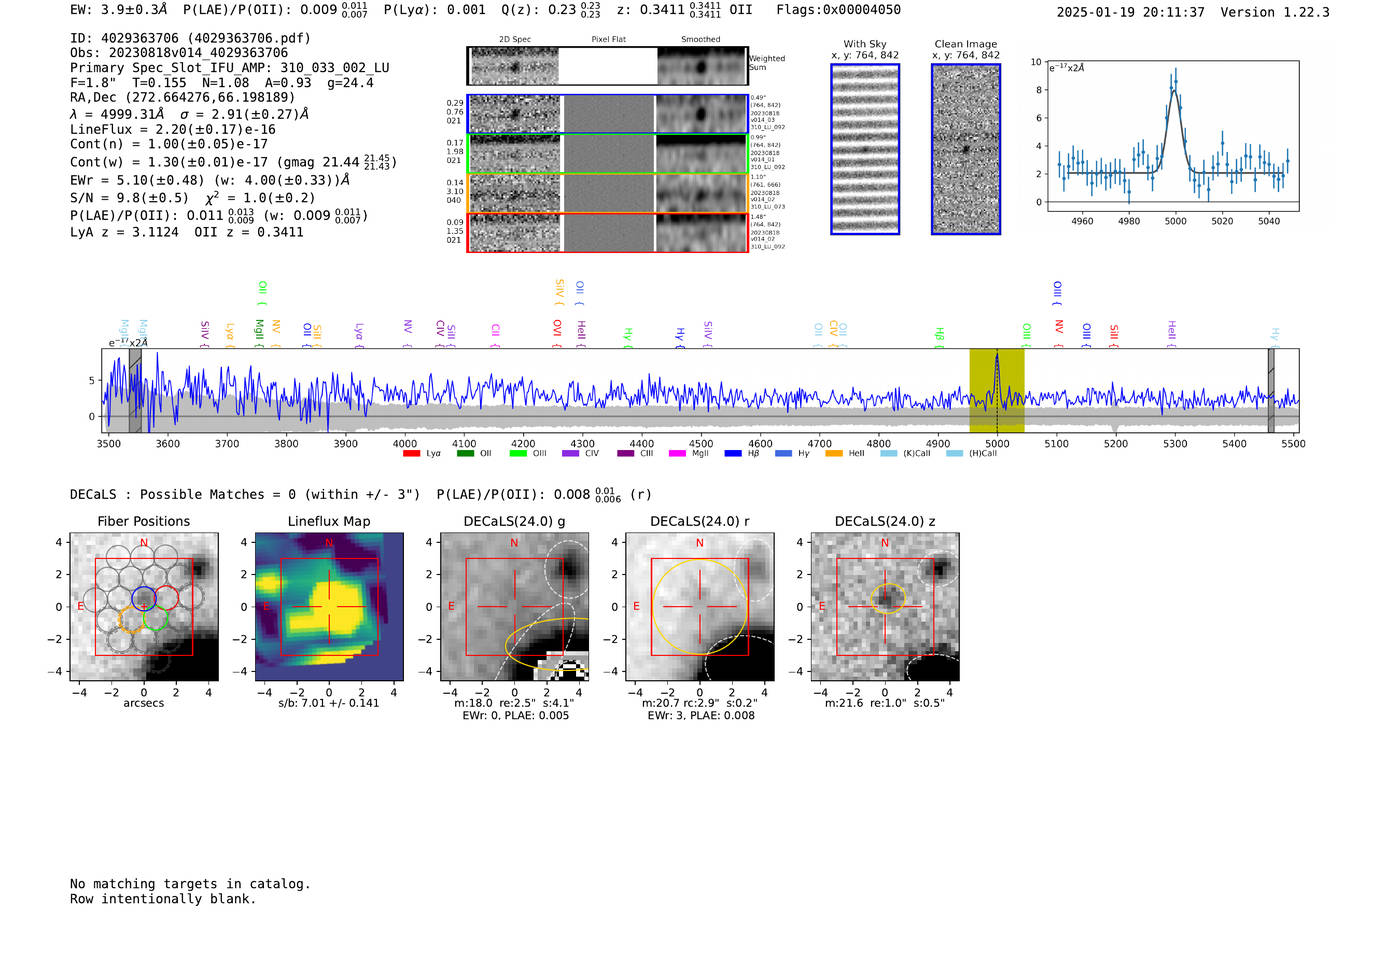The width and height of the screenshot is (1400, 953).
Task: Click the gray shaded band near 3550 Å
Action: [x=135, y=391]
